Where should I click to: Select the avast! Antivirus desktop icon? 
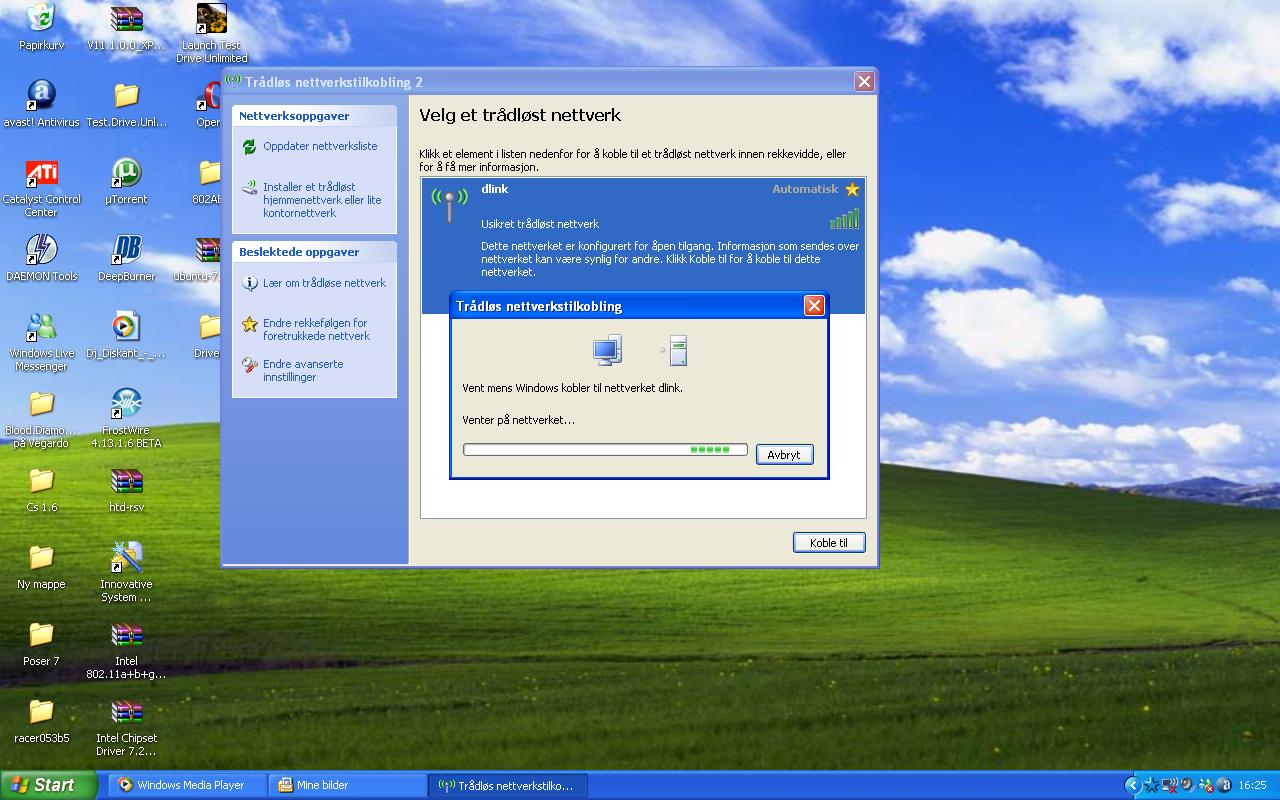[41, 104]
